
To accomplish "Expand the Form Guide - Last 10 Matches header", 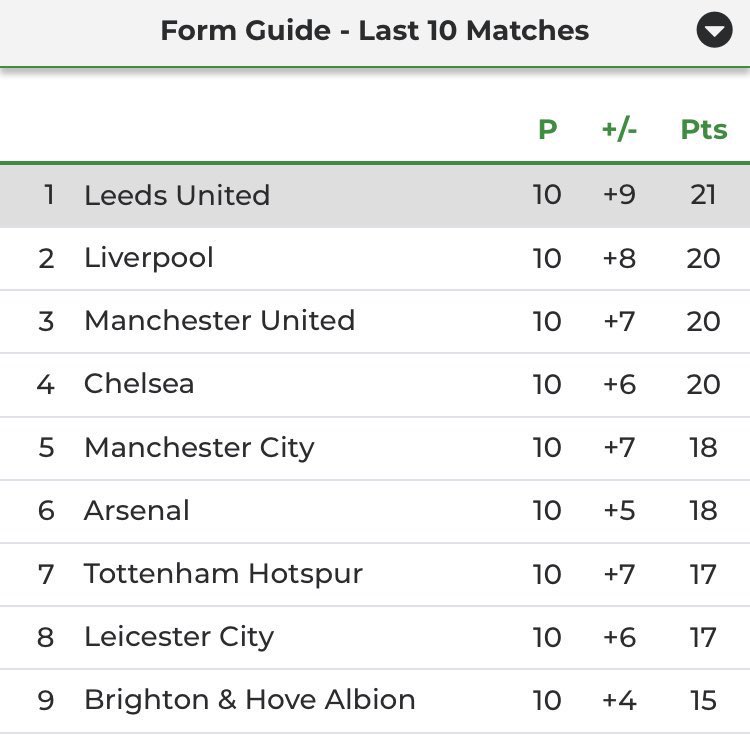I will click(x=375, y=31).
